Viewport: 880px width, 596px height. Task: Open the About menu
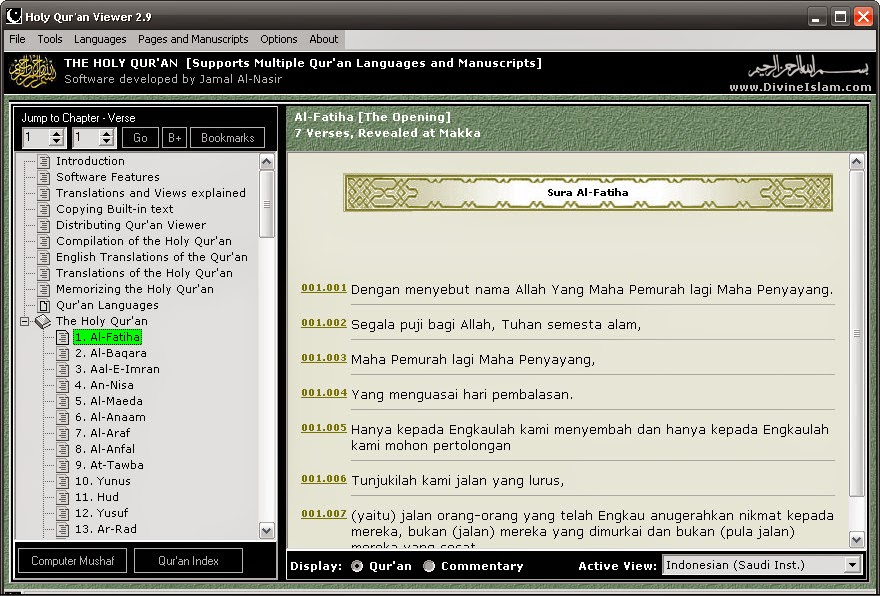(x=324, y=39)
